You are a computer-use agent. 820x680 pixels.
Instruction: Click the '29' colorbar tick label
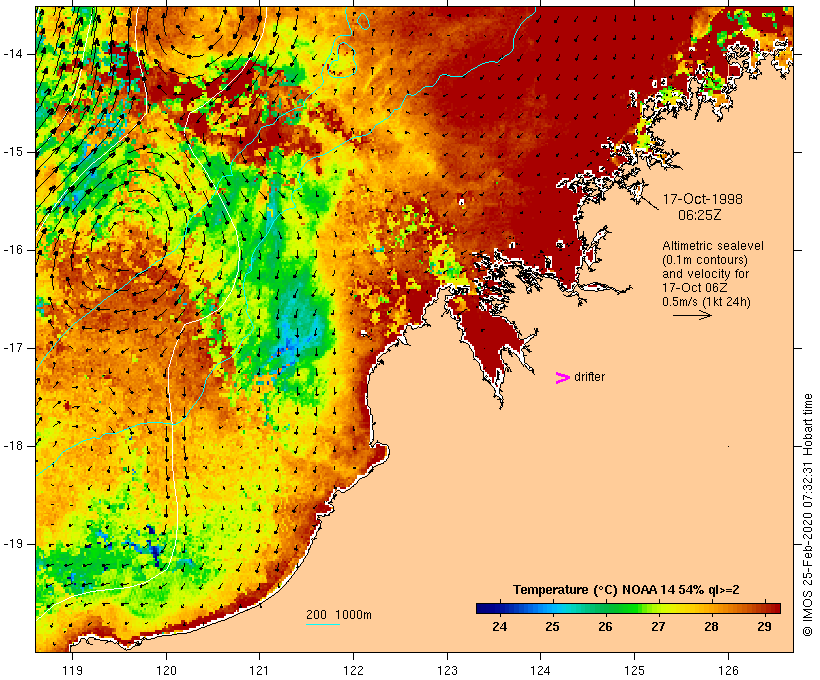coord(764,627)
